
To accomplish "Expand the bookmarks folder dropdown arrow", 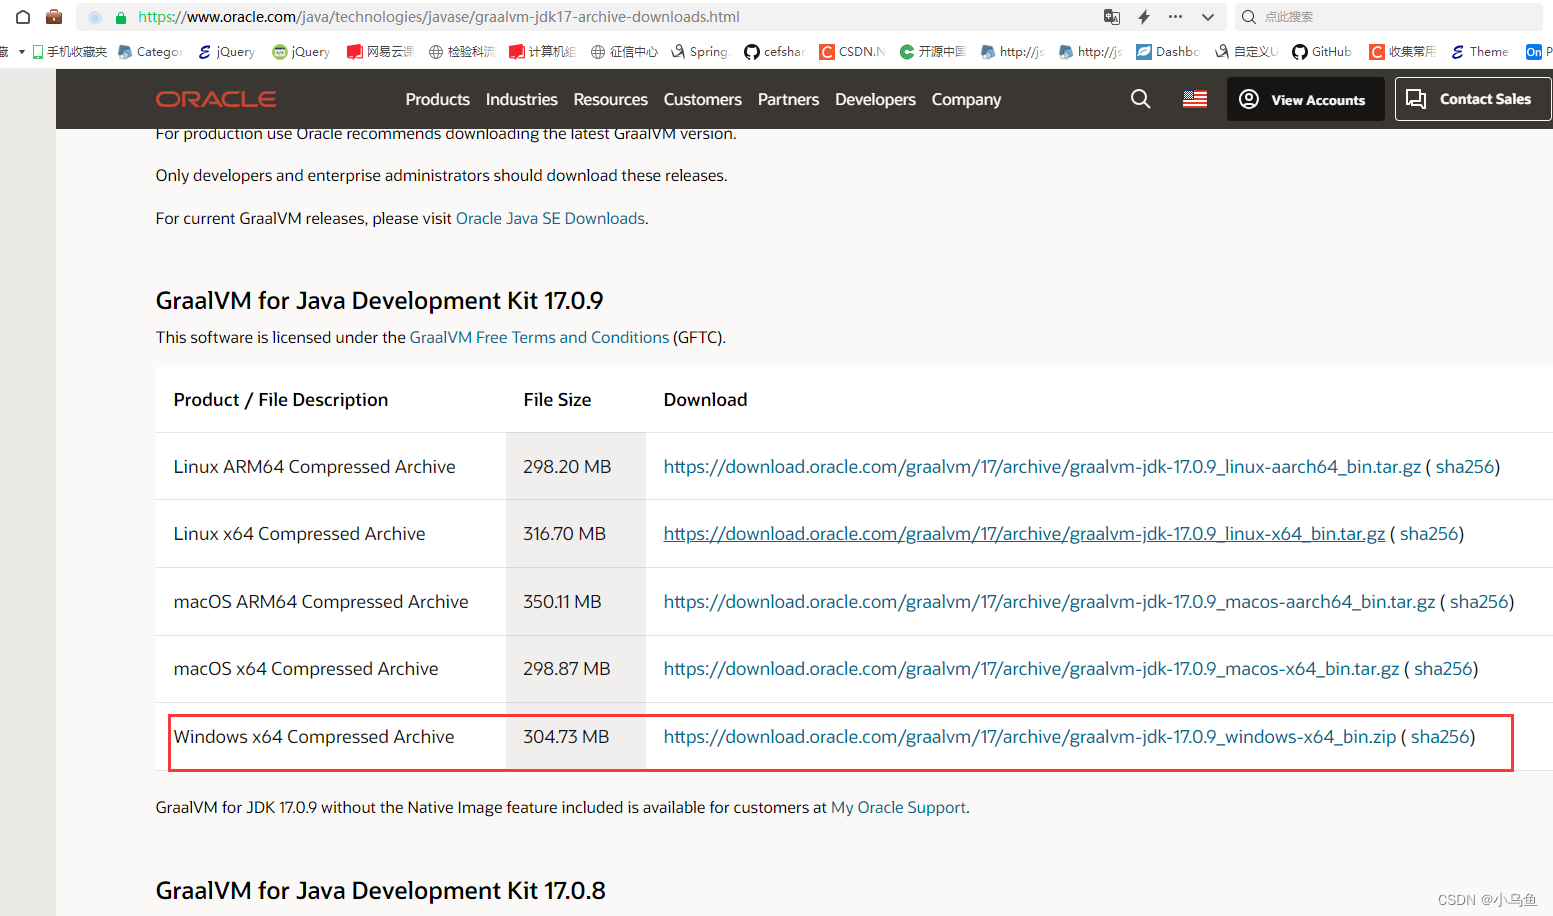I will coord(21,52).
